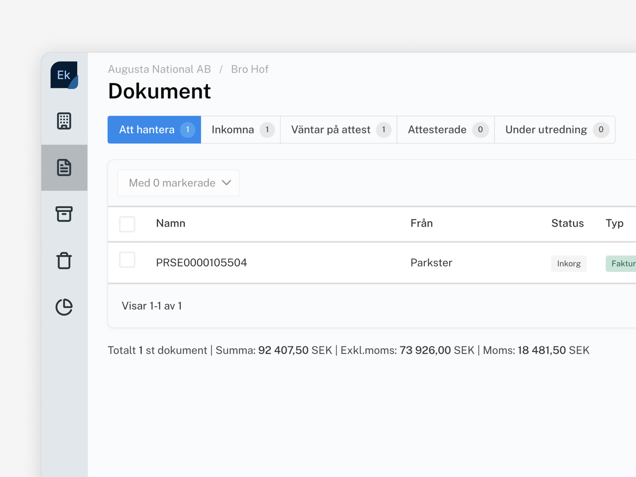Switch to the 'Inkomna' tab
The width and height of the screenshot is (636, 477).
tap(241, 130)
